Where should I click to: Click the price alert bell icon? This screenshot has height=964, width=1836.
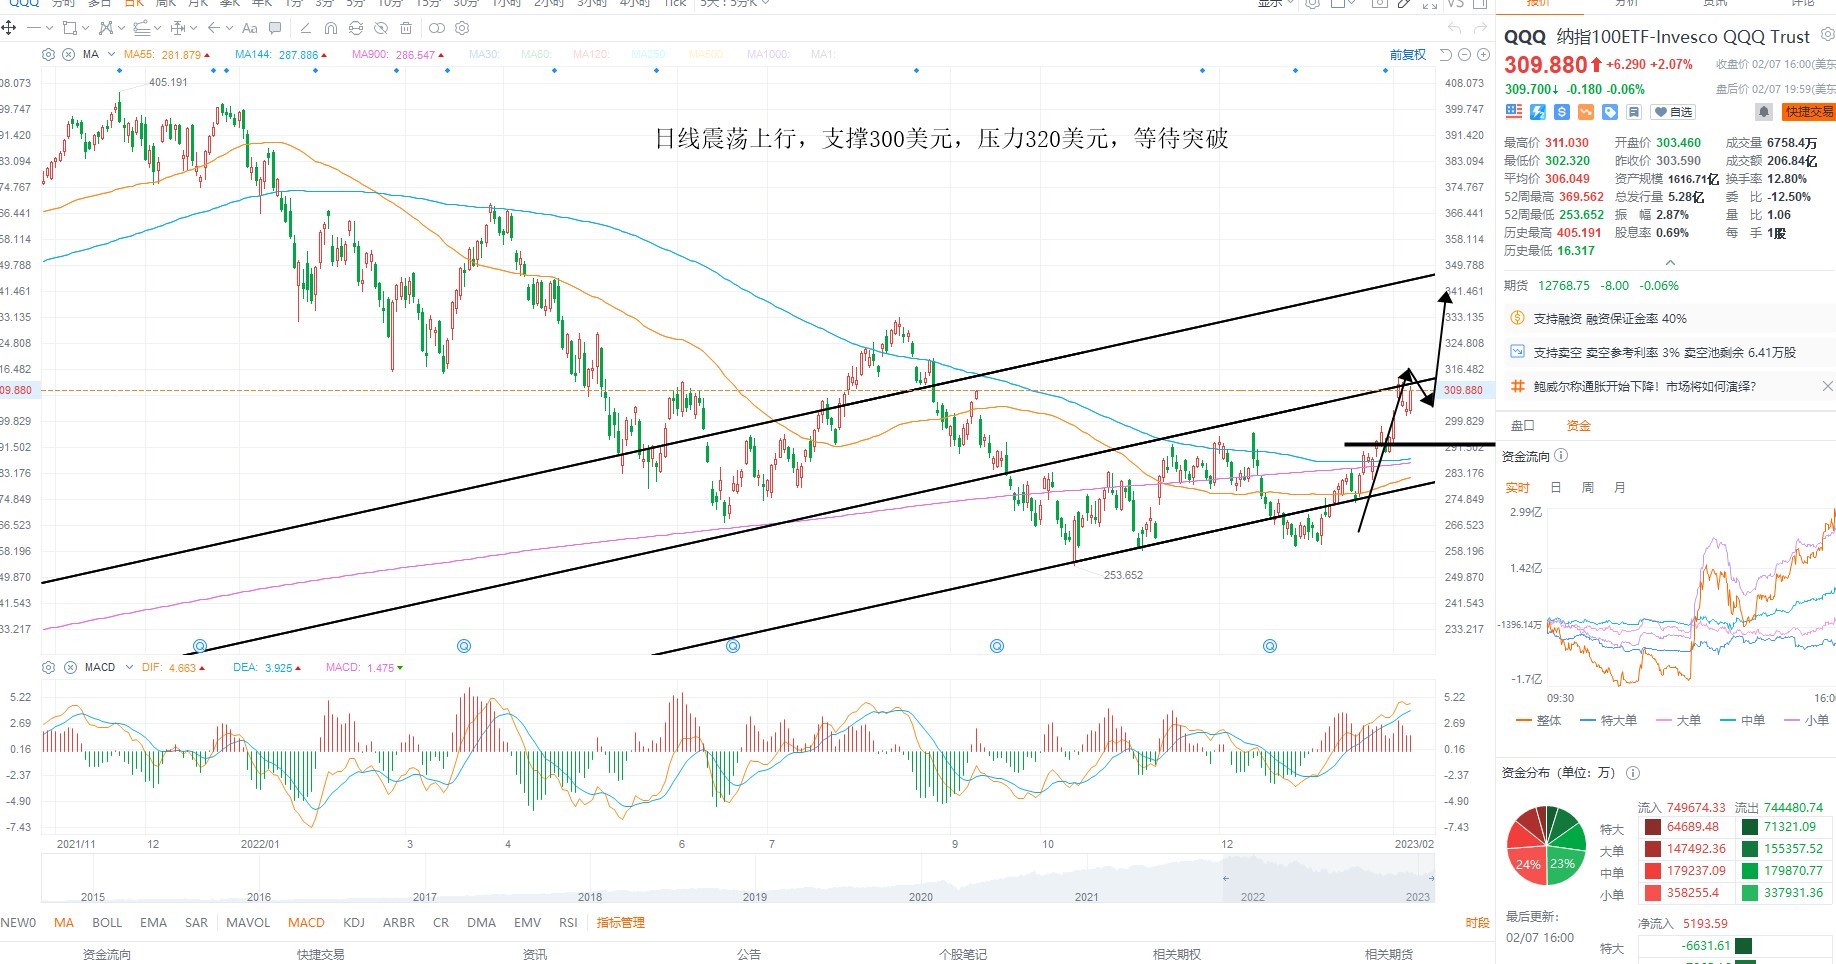(1764, 112)
